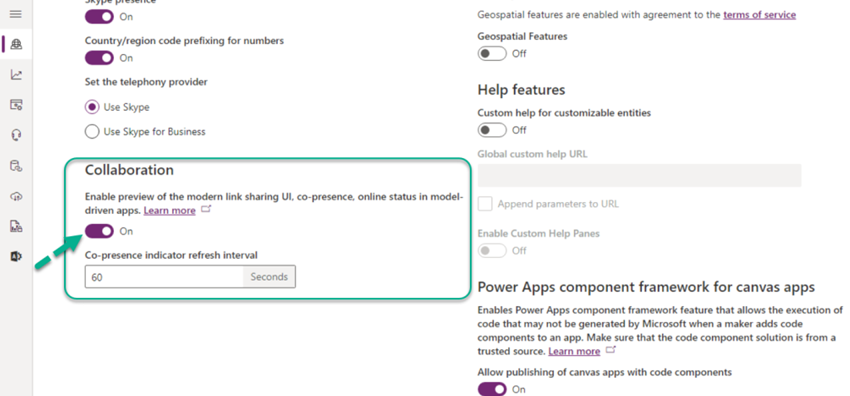The height and width of the screenshot is (396, 850).
Task: Open the Resources sidebar icon
Action: tap(16, 105)
